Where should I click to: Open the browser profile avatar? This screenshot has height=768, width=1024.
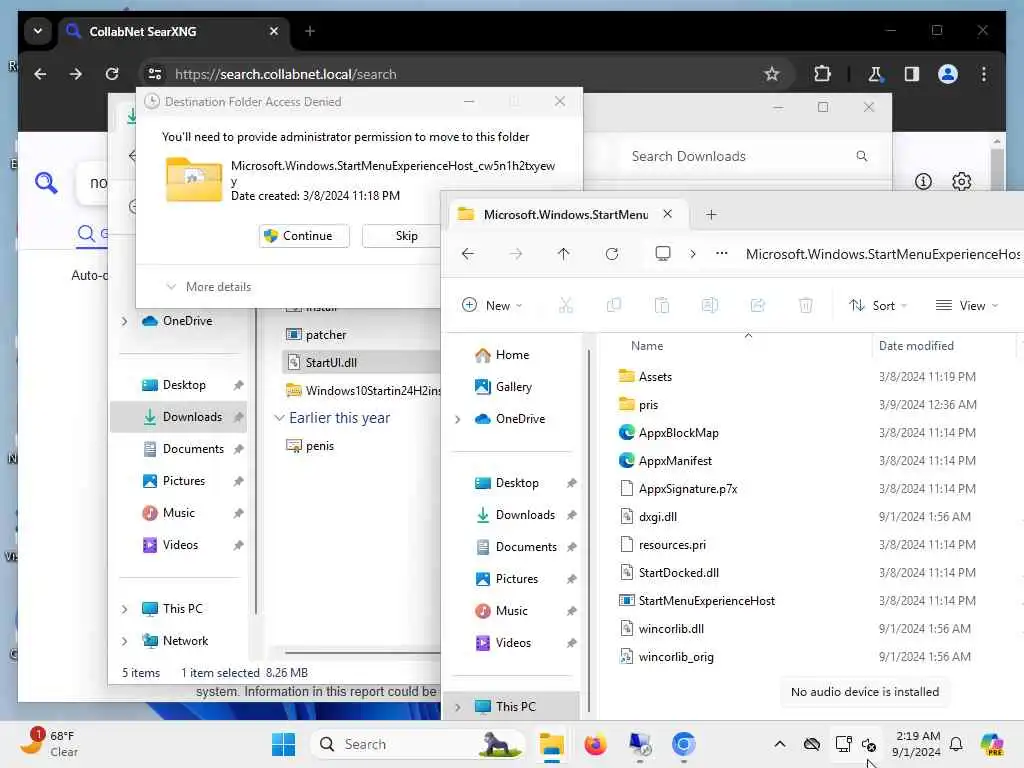coord(948,74)
